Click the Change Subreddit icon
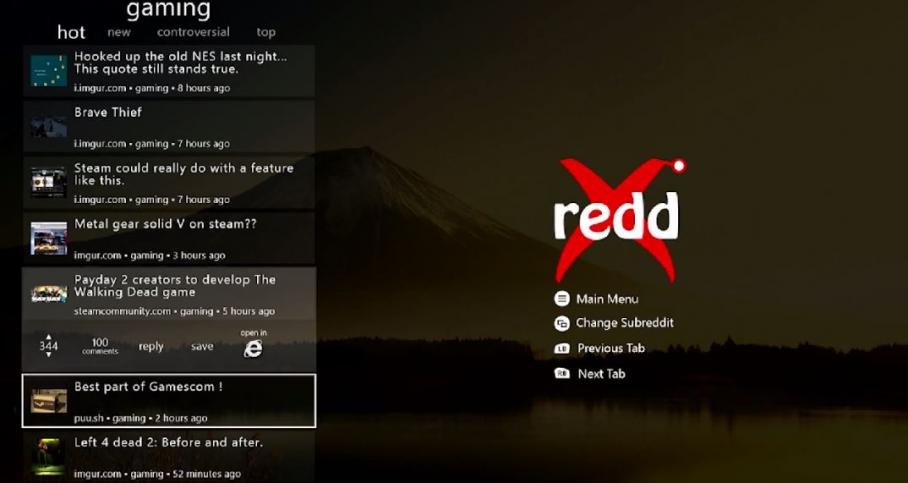This screenshot has height=483, width=908. pos(562,323)
